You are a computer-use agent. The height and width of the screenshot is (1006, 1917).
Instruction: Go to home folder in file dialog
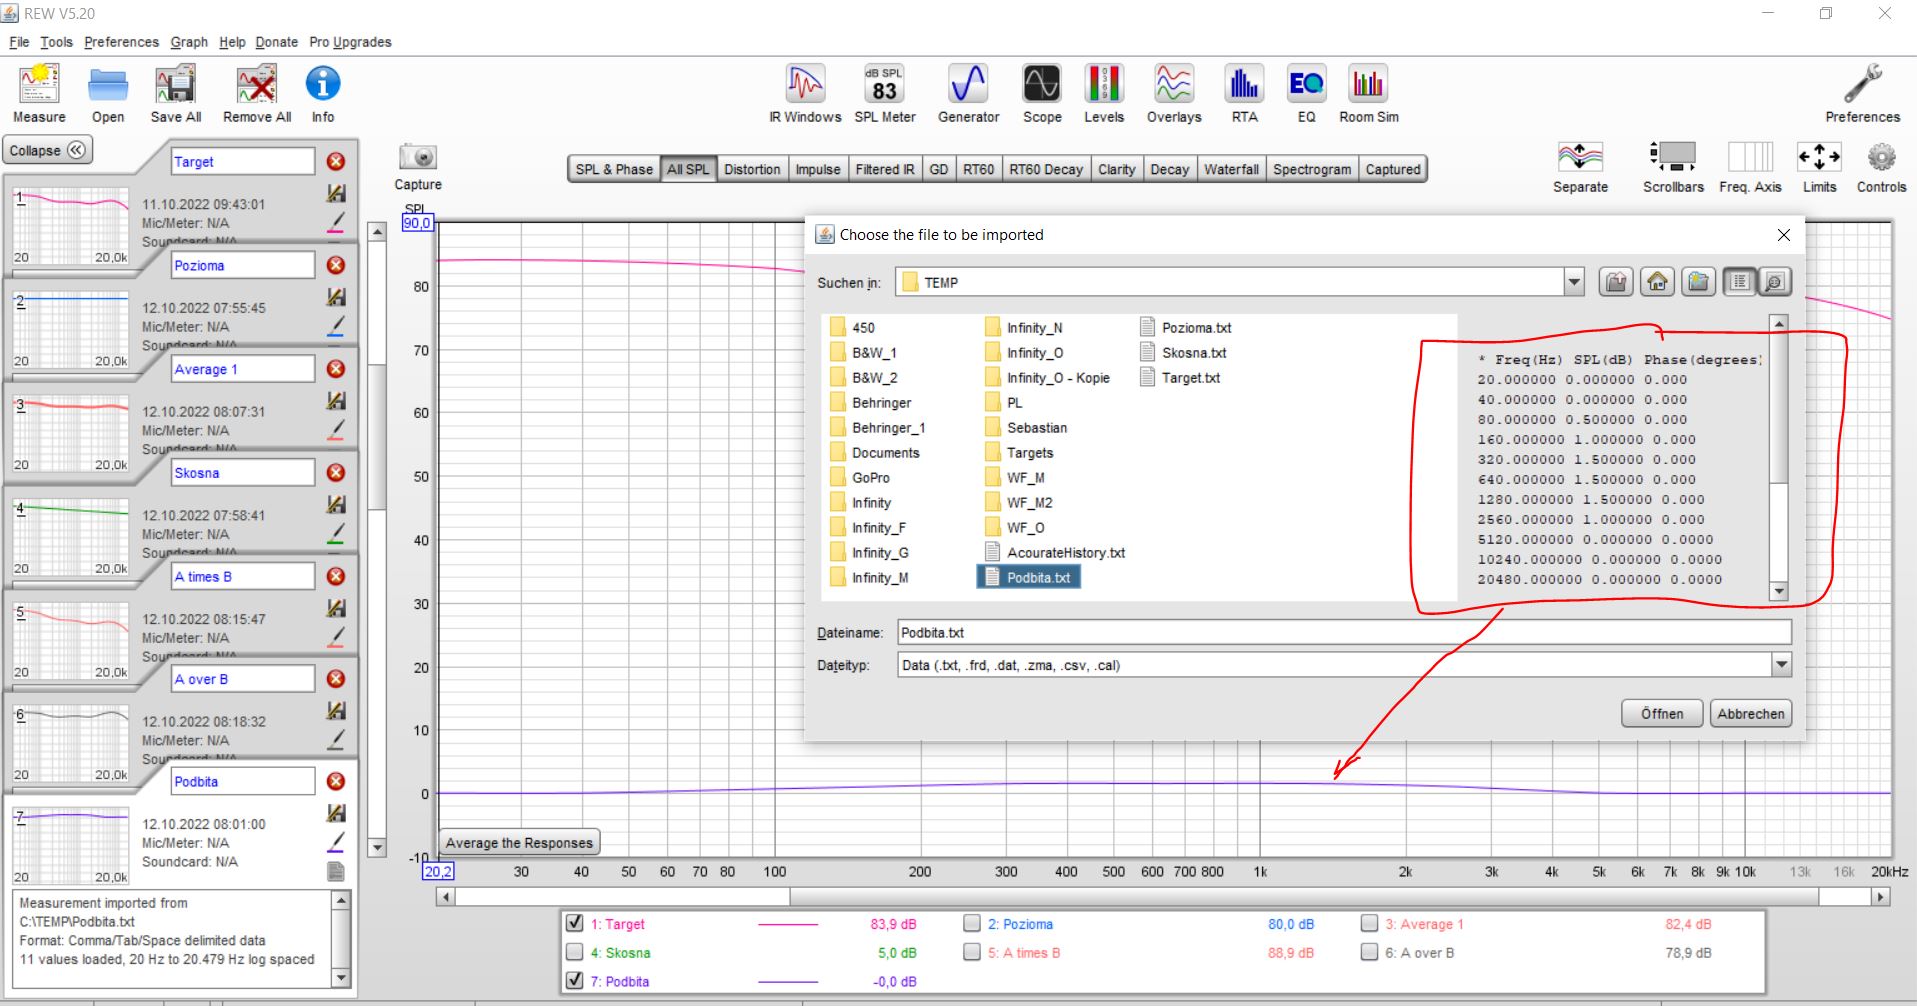(x=1657, y=282)
